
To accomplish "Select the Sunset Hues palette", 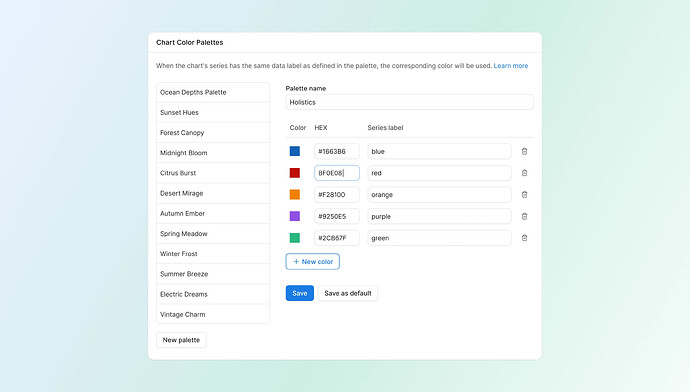I will pyautogui.click(x=213, y=113).
